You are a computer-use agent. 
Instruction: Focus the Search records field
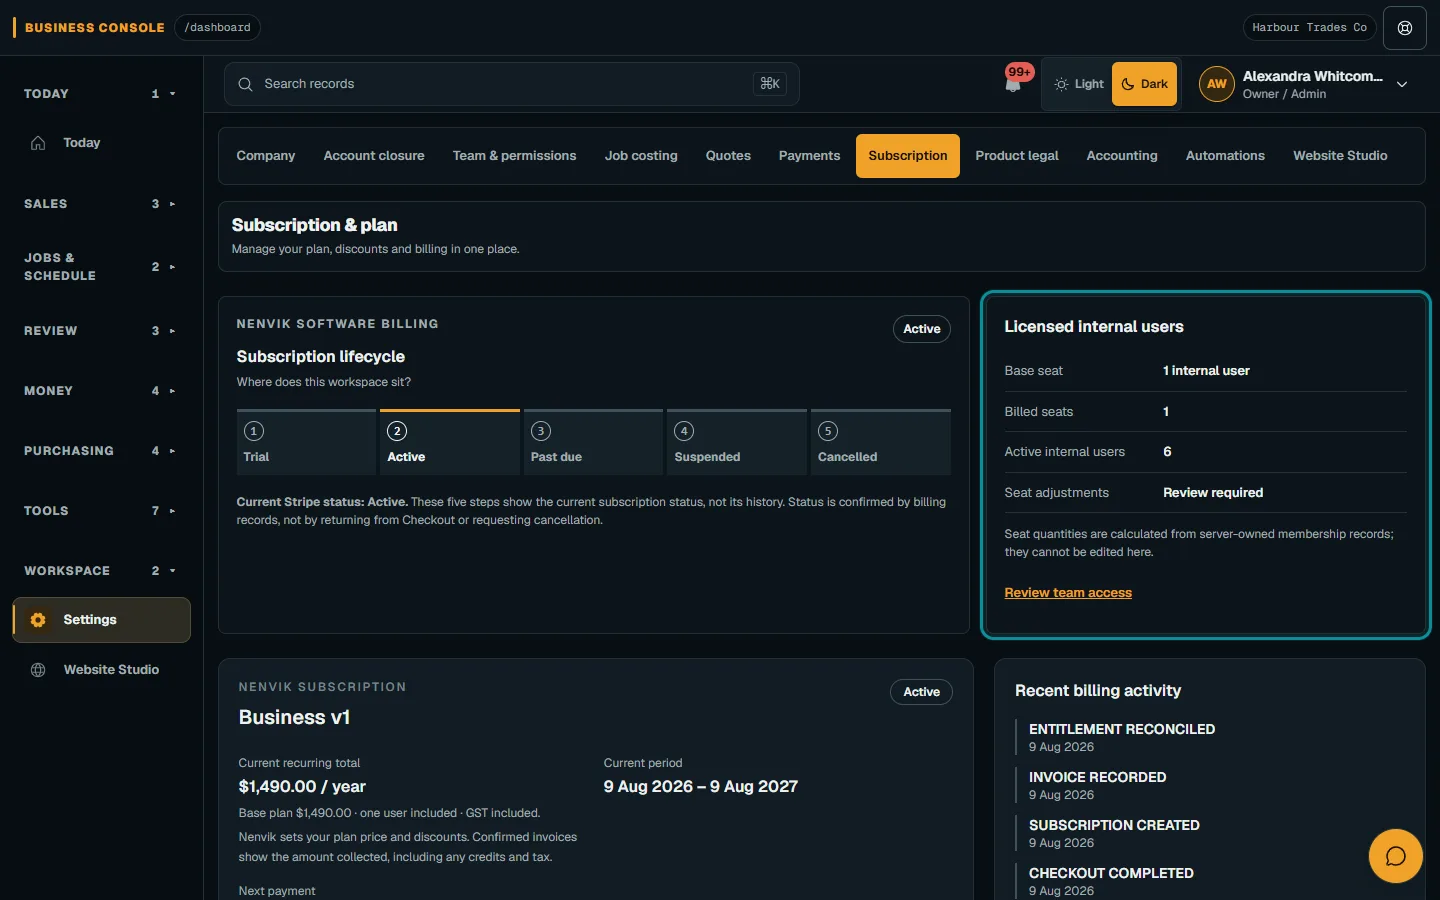click(x=511, y=84)
